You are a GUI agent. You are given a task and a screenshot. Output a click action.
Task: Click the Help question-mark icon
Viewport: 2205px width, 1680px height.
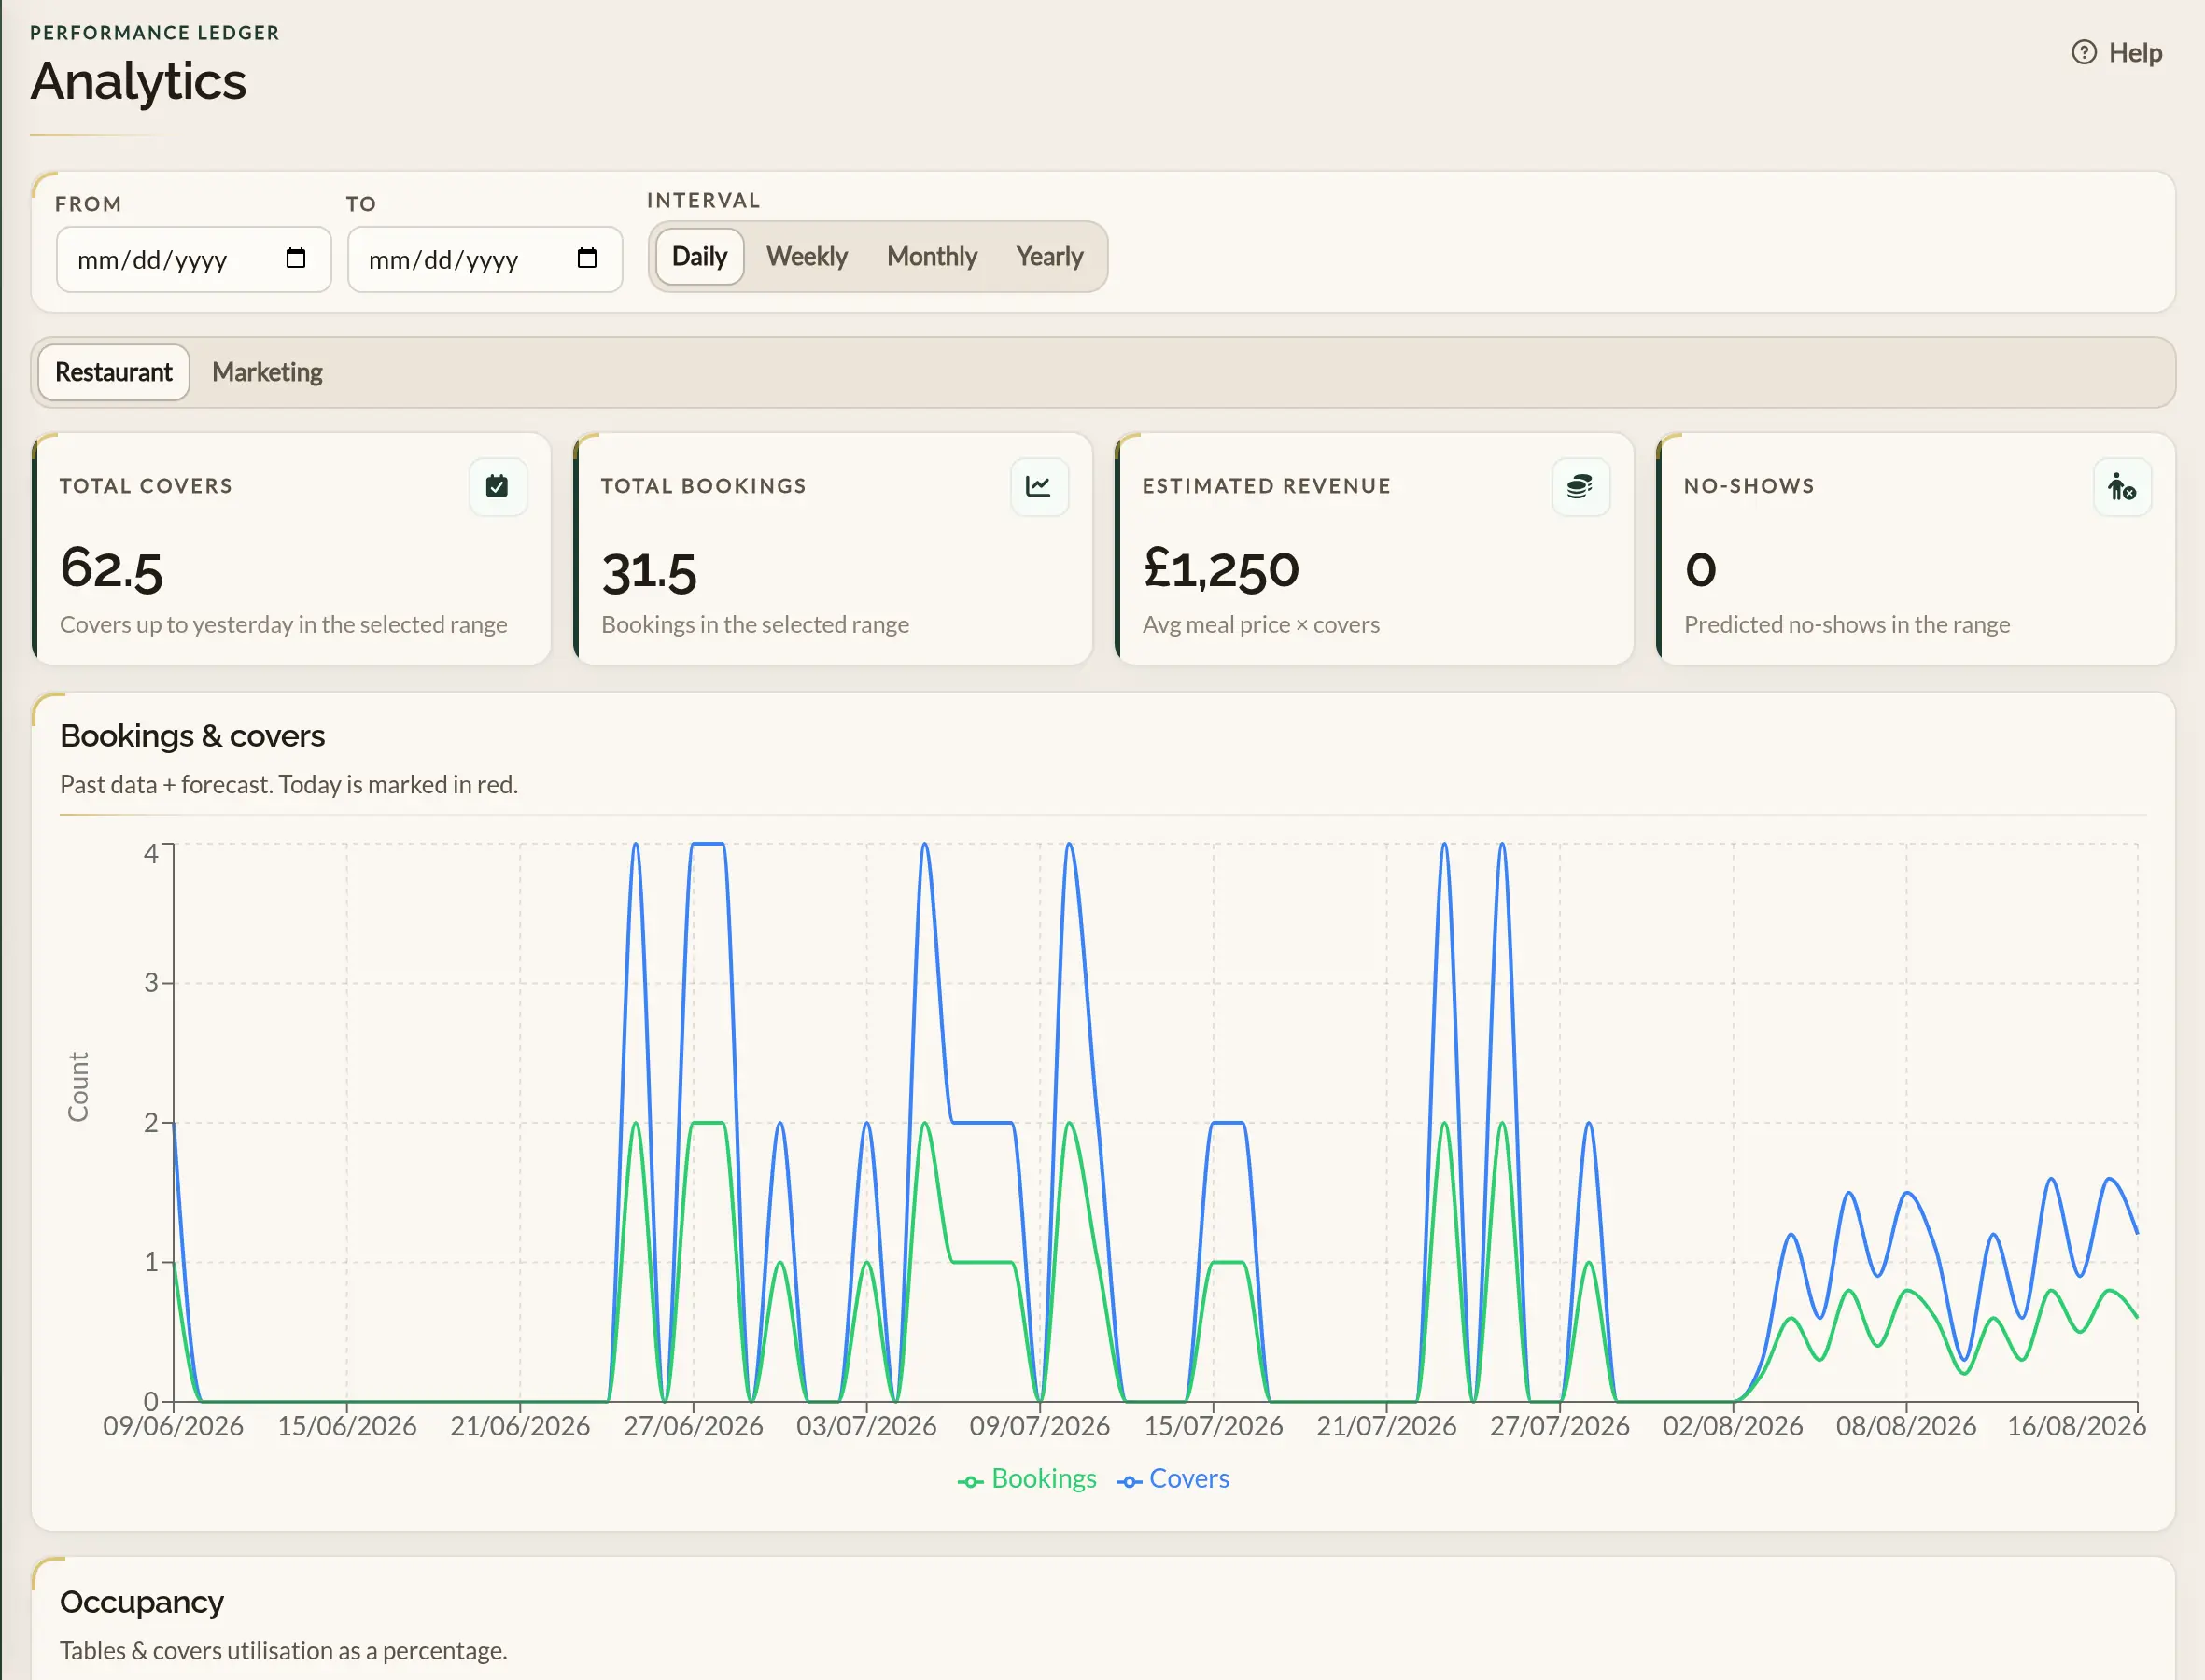2083,52
